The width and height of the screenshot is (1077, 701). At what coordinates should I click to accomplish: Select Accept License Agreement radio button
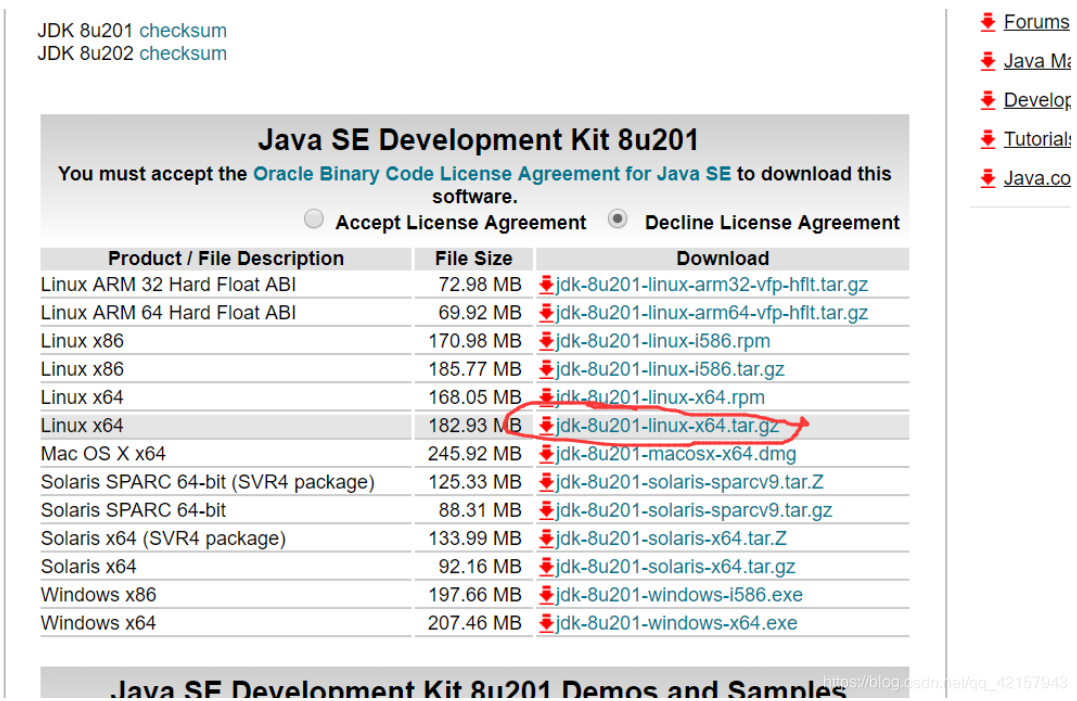[314, 219]
